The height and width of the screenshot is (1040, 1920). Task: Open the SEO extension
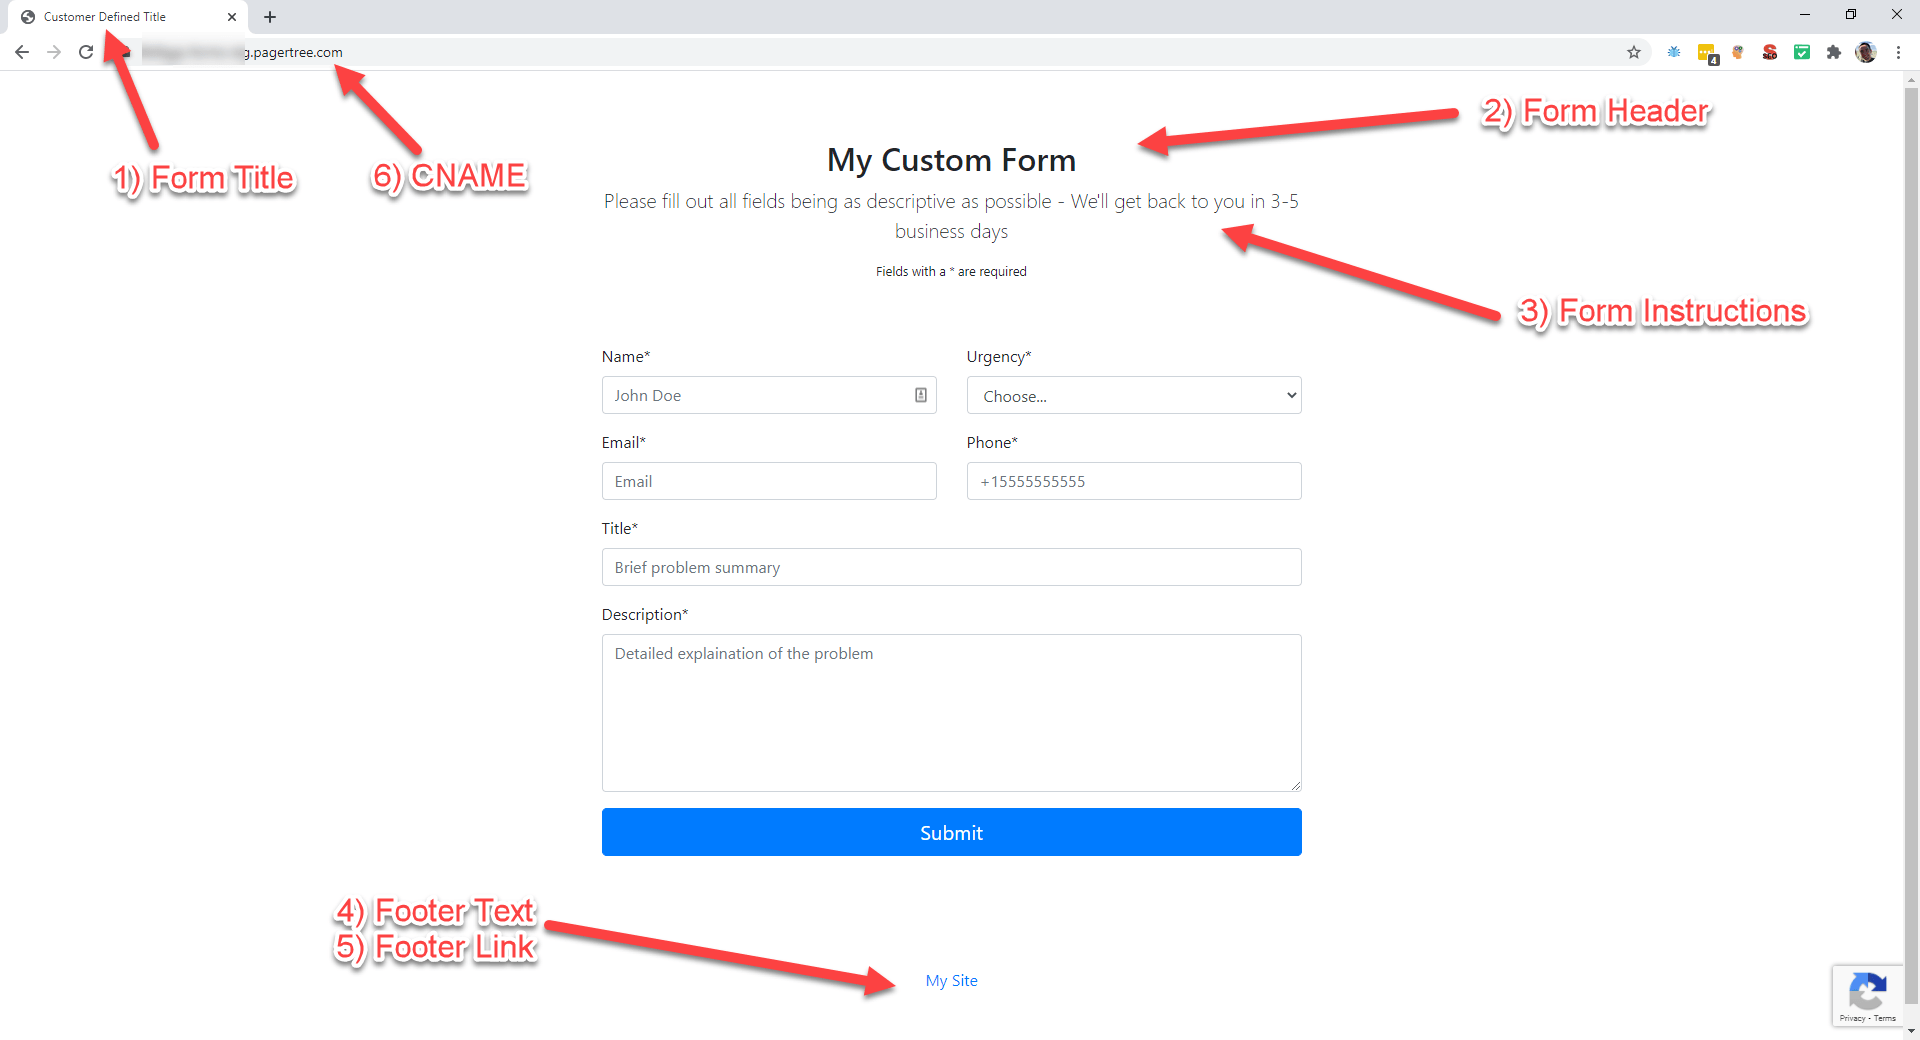pyautogui.click(x=1770, y=52)
